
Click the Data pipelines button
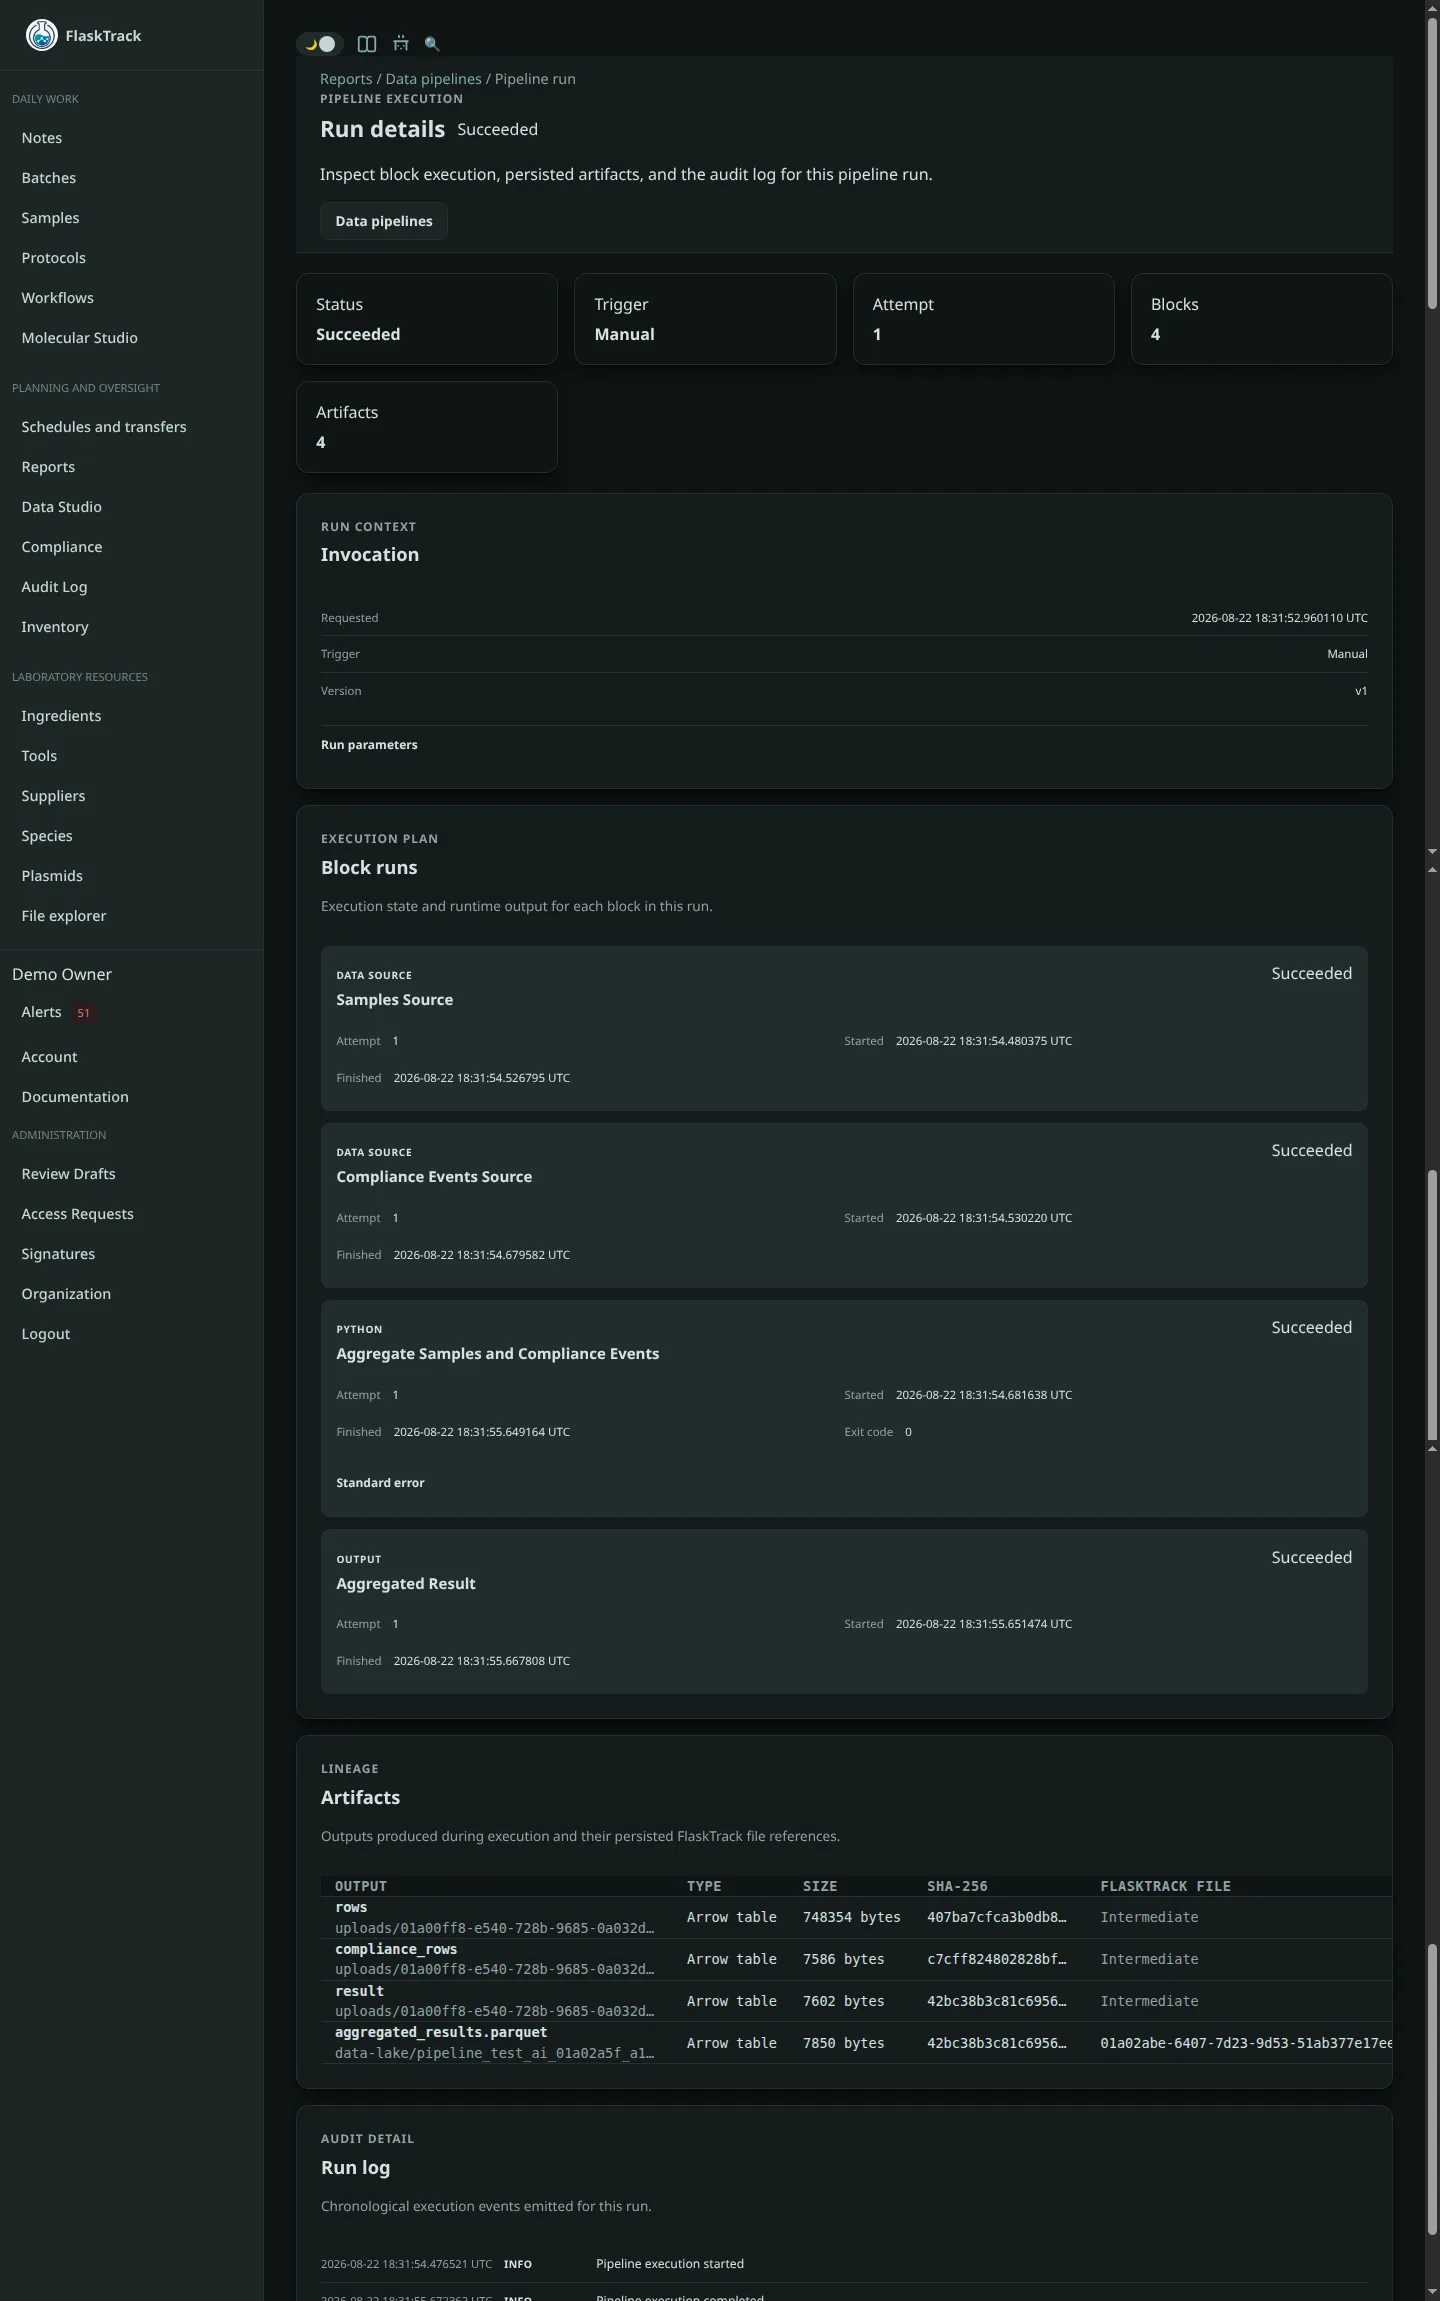(x=384, y=221)
